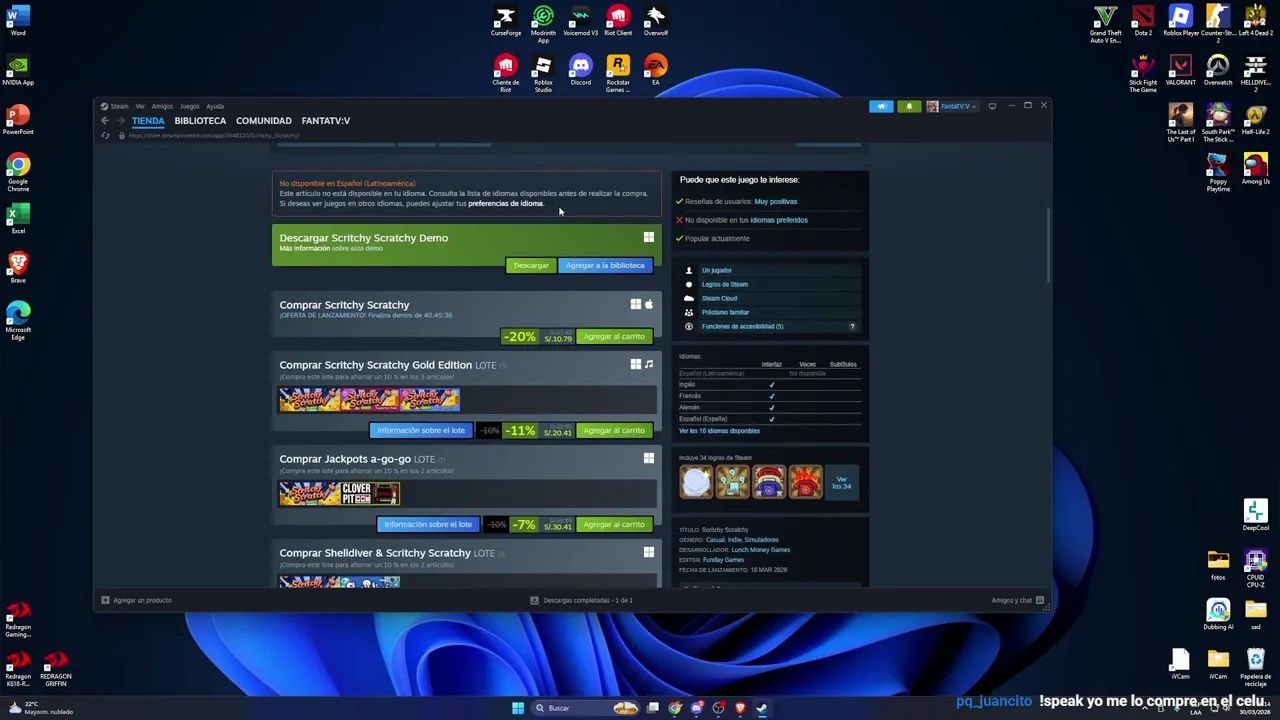Open the Amigos menu

coord(162,106)
